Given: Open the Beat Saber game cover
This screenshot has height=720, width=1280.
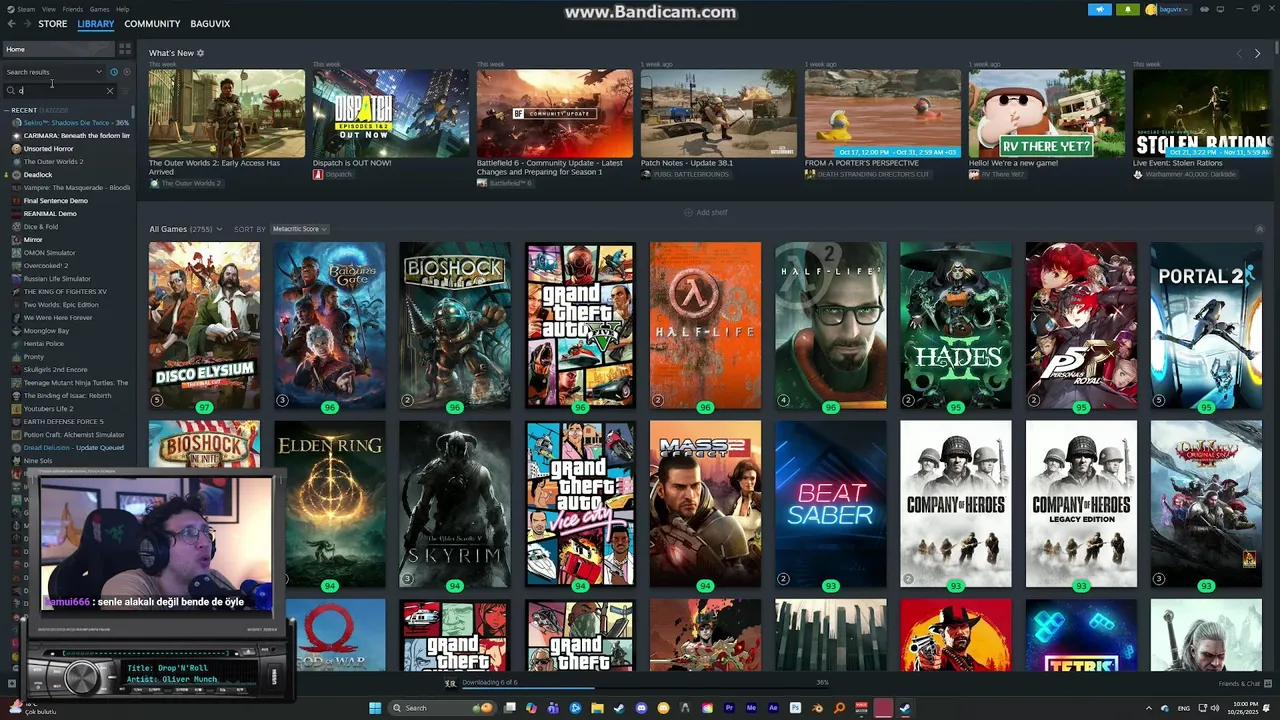Looking at the screenshot, I should pos(831,503).
